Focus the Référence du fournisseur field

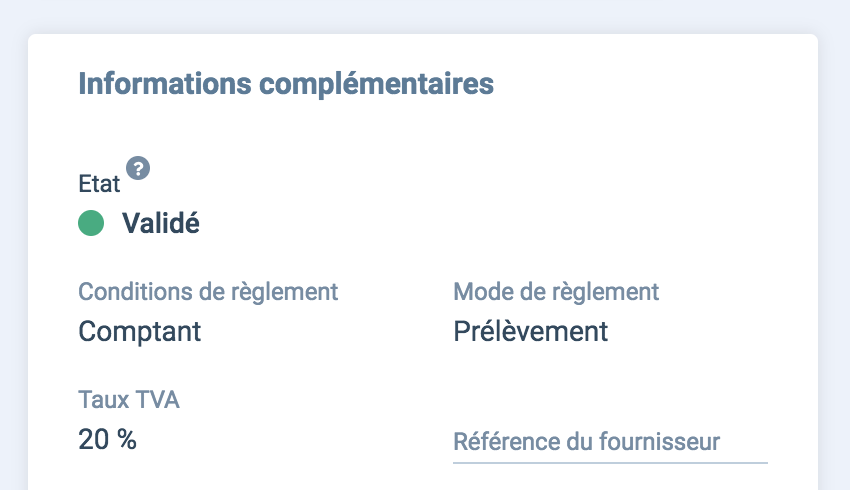coord(610,442)
